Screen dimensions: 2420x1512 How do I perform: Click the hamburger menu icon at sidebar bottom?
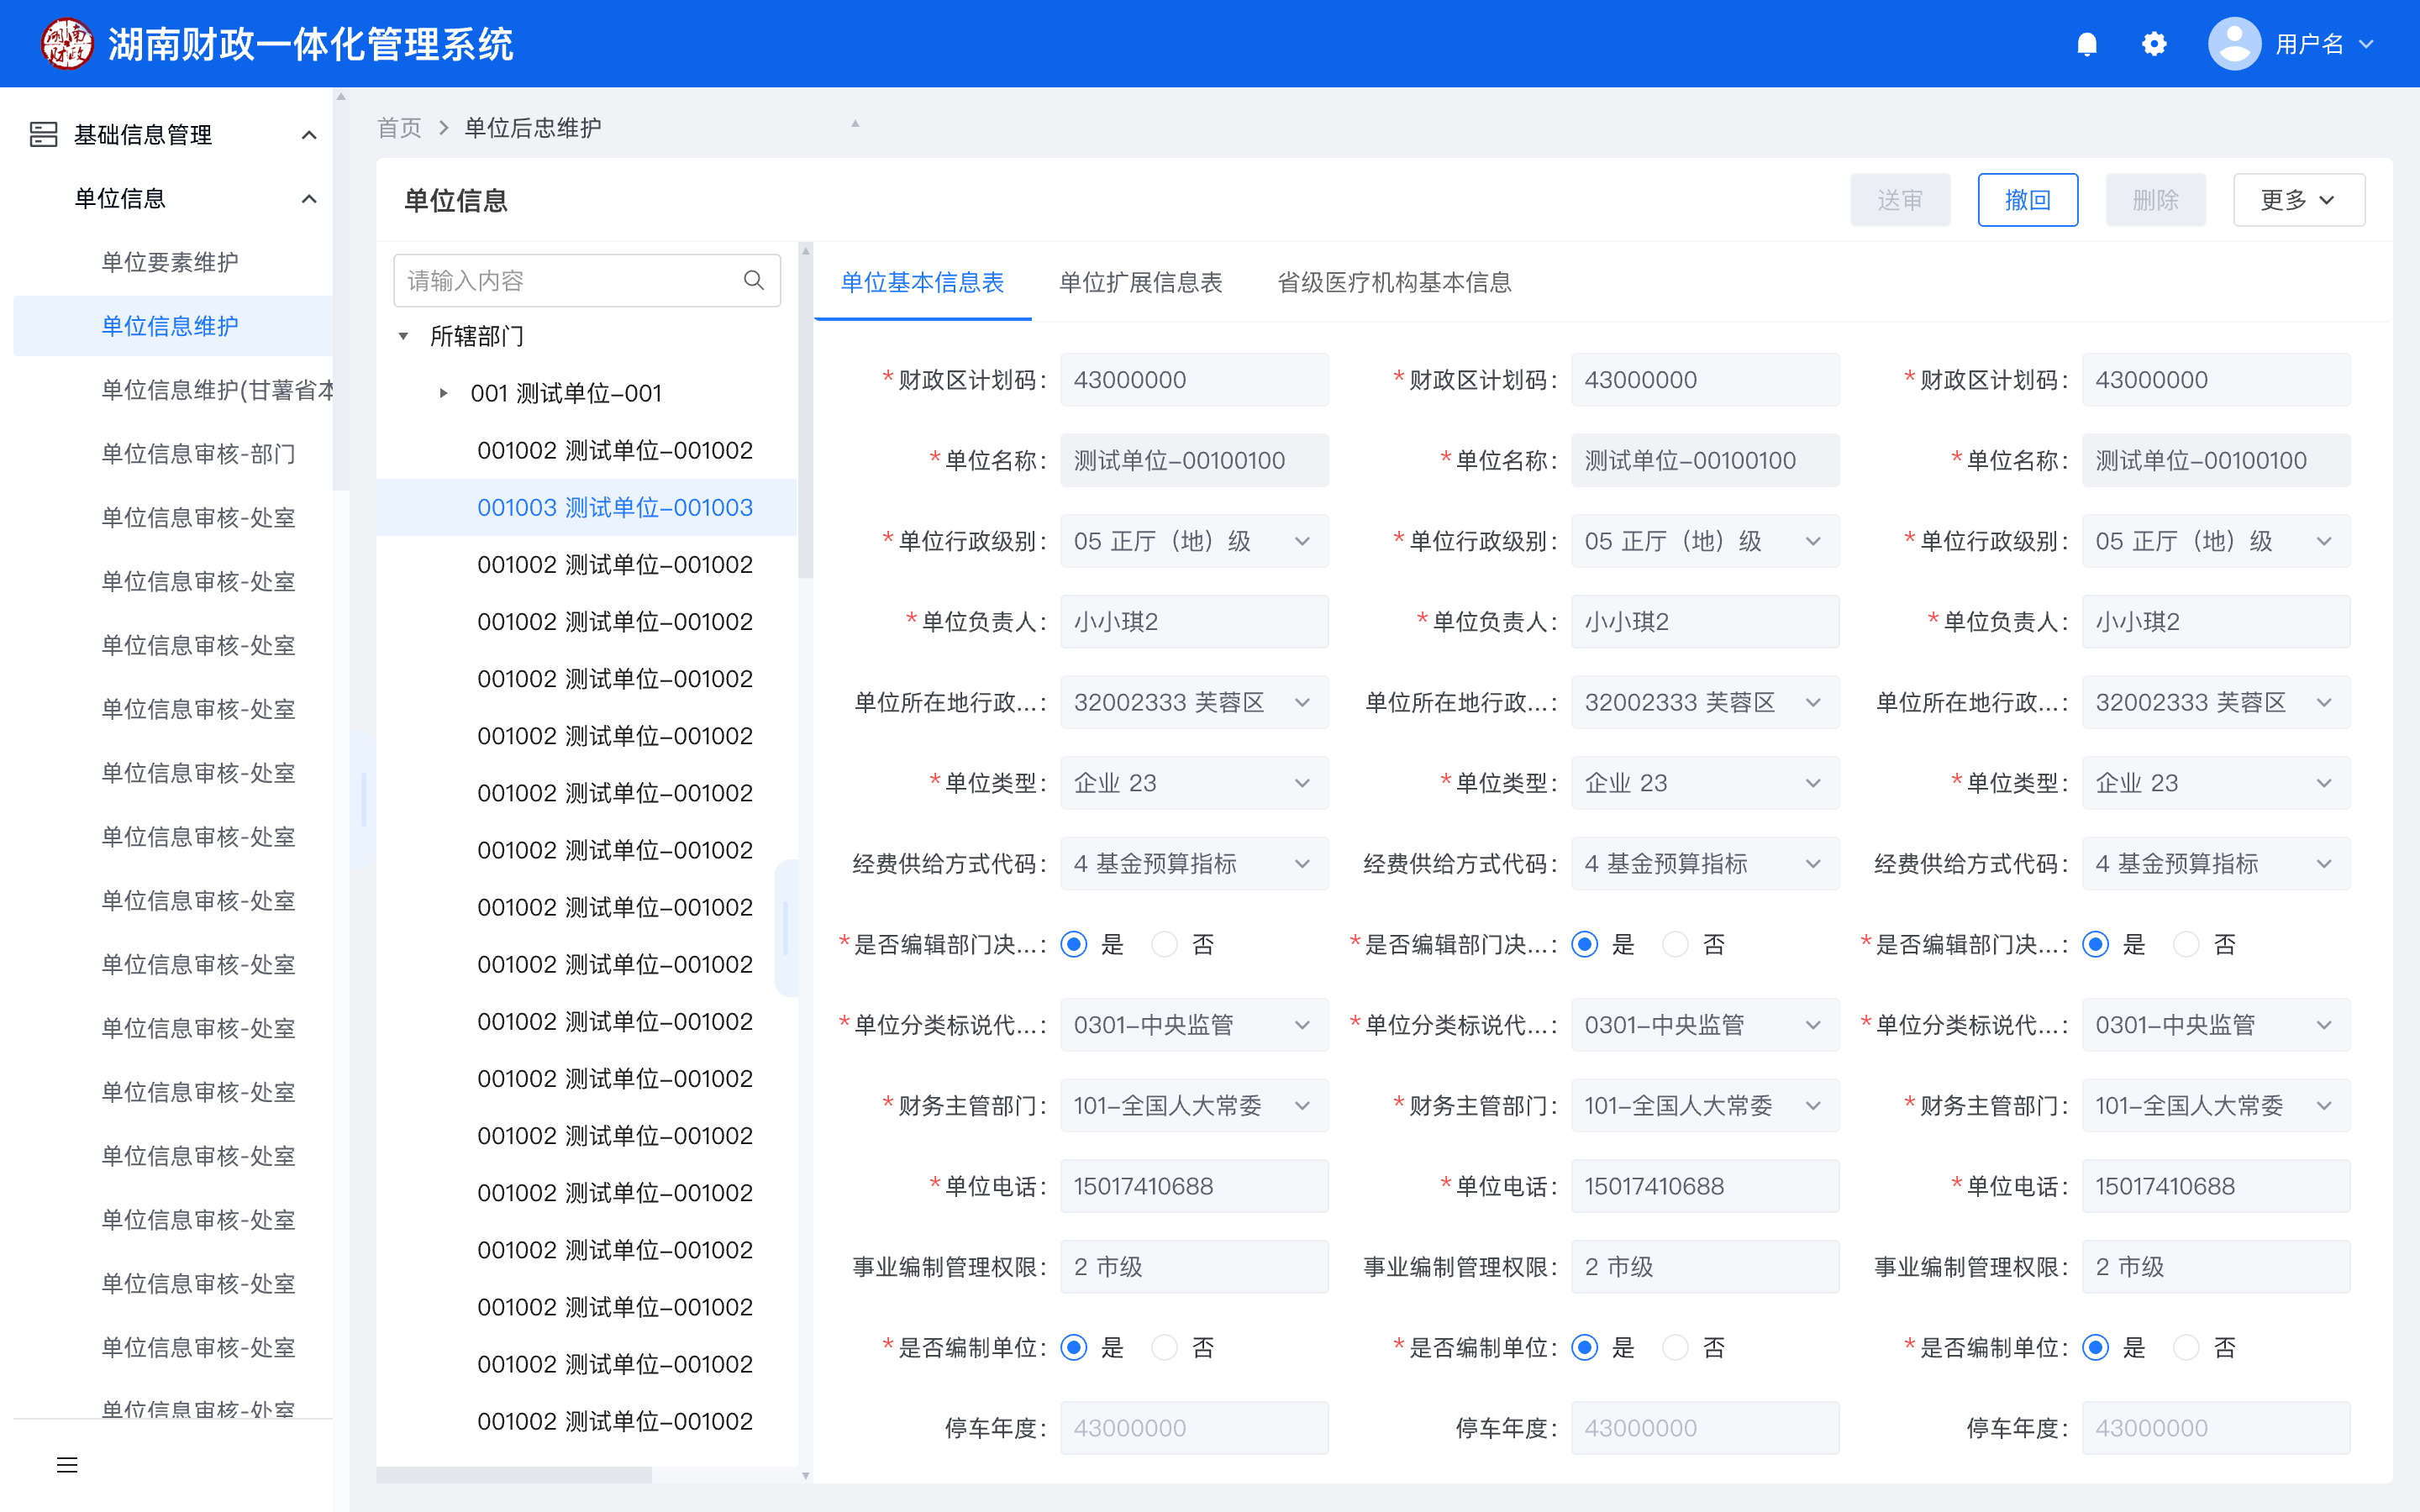67,1465
